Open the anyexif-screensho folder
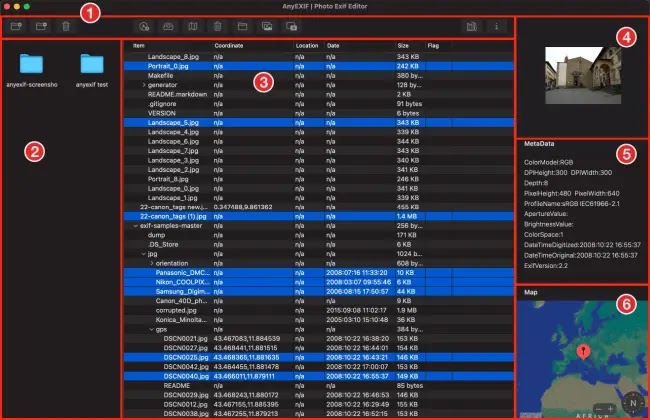This screenshot has width=650, height=420. [32, 70]
